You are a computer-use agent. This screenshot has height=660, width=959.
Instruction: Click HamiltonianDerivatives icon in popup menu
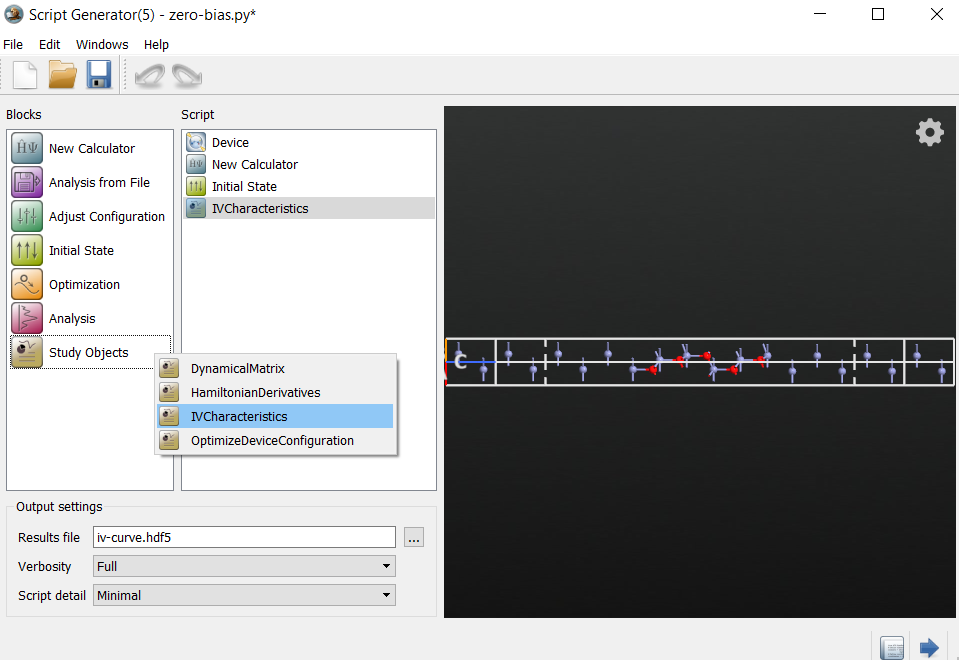click(169, 392)
